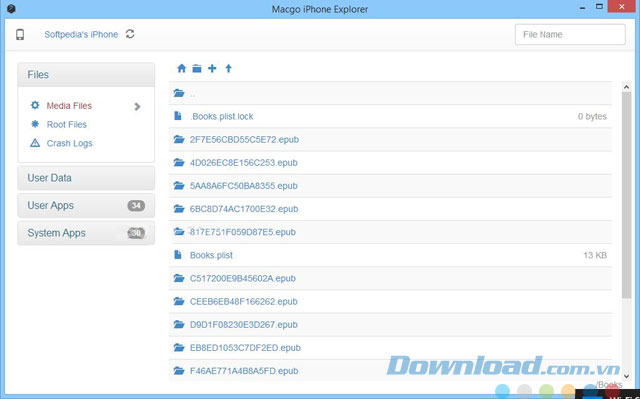Select Media Files in sidebar
This screenshot has height=399, width=640.
(69, 106)
